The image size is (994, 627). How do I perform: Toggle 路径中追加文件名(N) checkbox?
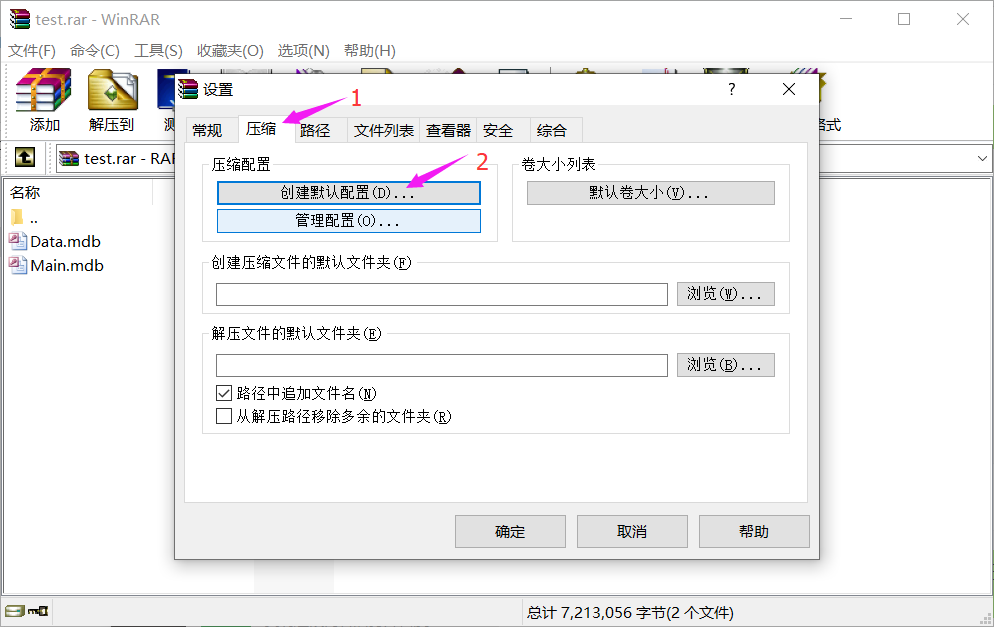pos(224,393)
